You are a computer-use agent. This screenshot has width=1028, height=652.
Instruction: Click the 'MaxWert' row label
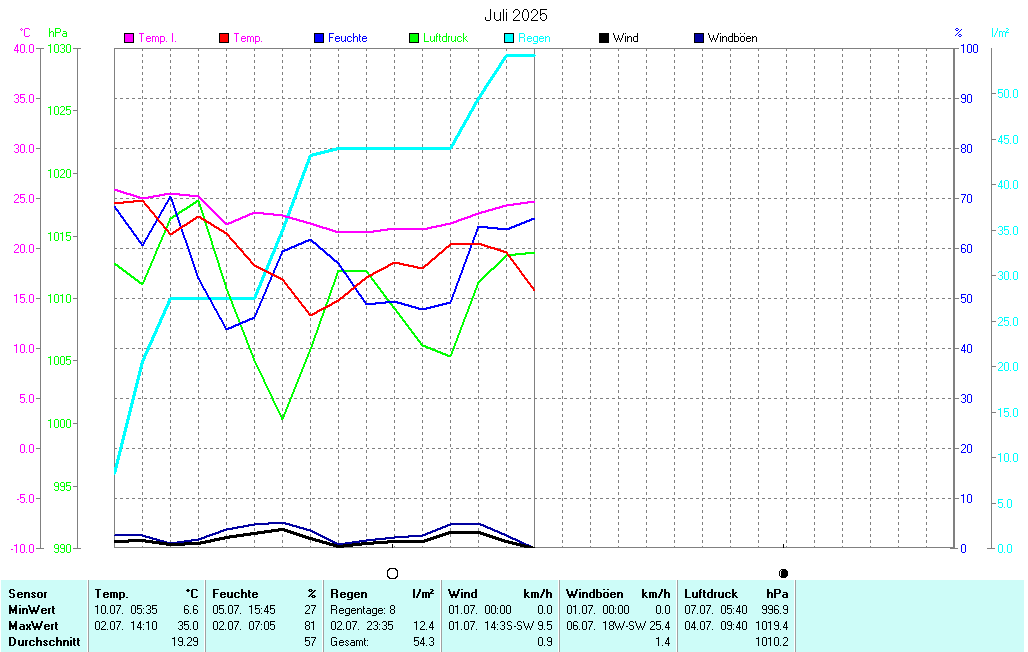tap(33, 626)
